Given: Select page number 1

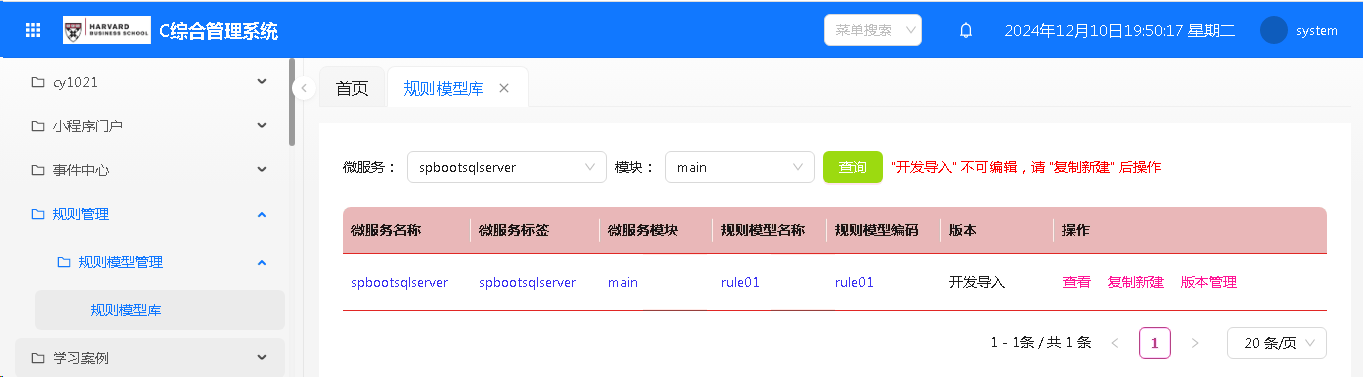Looking at the screenshot, I should (1155, 343).
